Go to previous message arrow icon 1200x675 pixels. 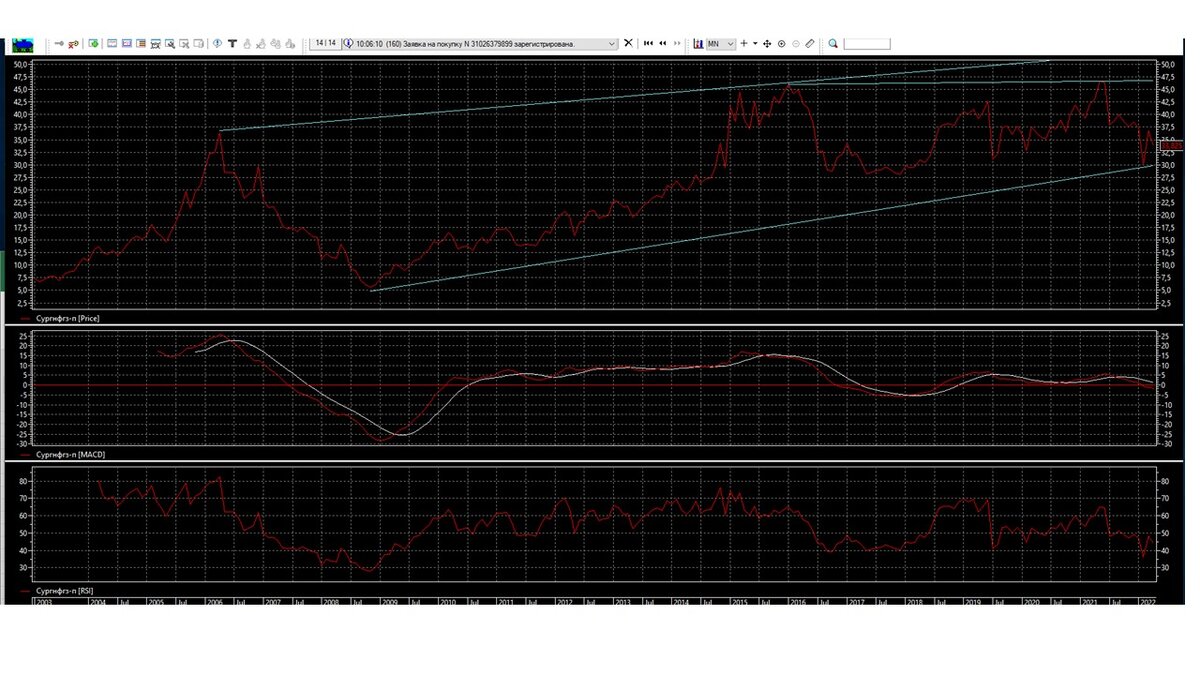coord(663,43)
